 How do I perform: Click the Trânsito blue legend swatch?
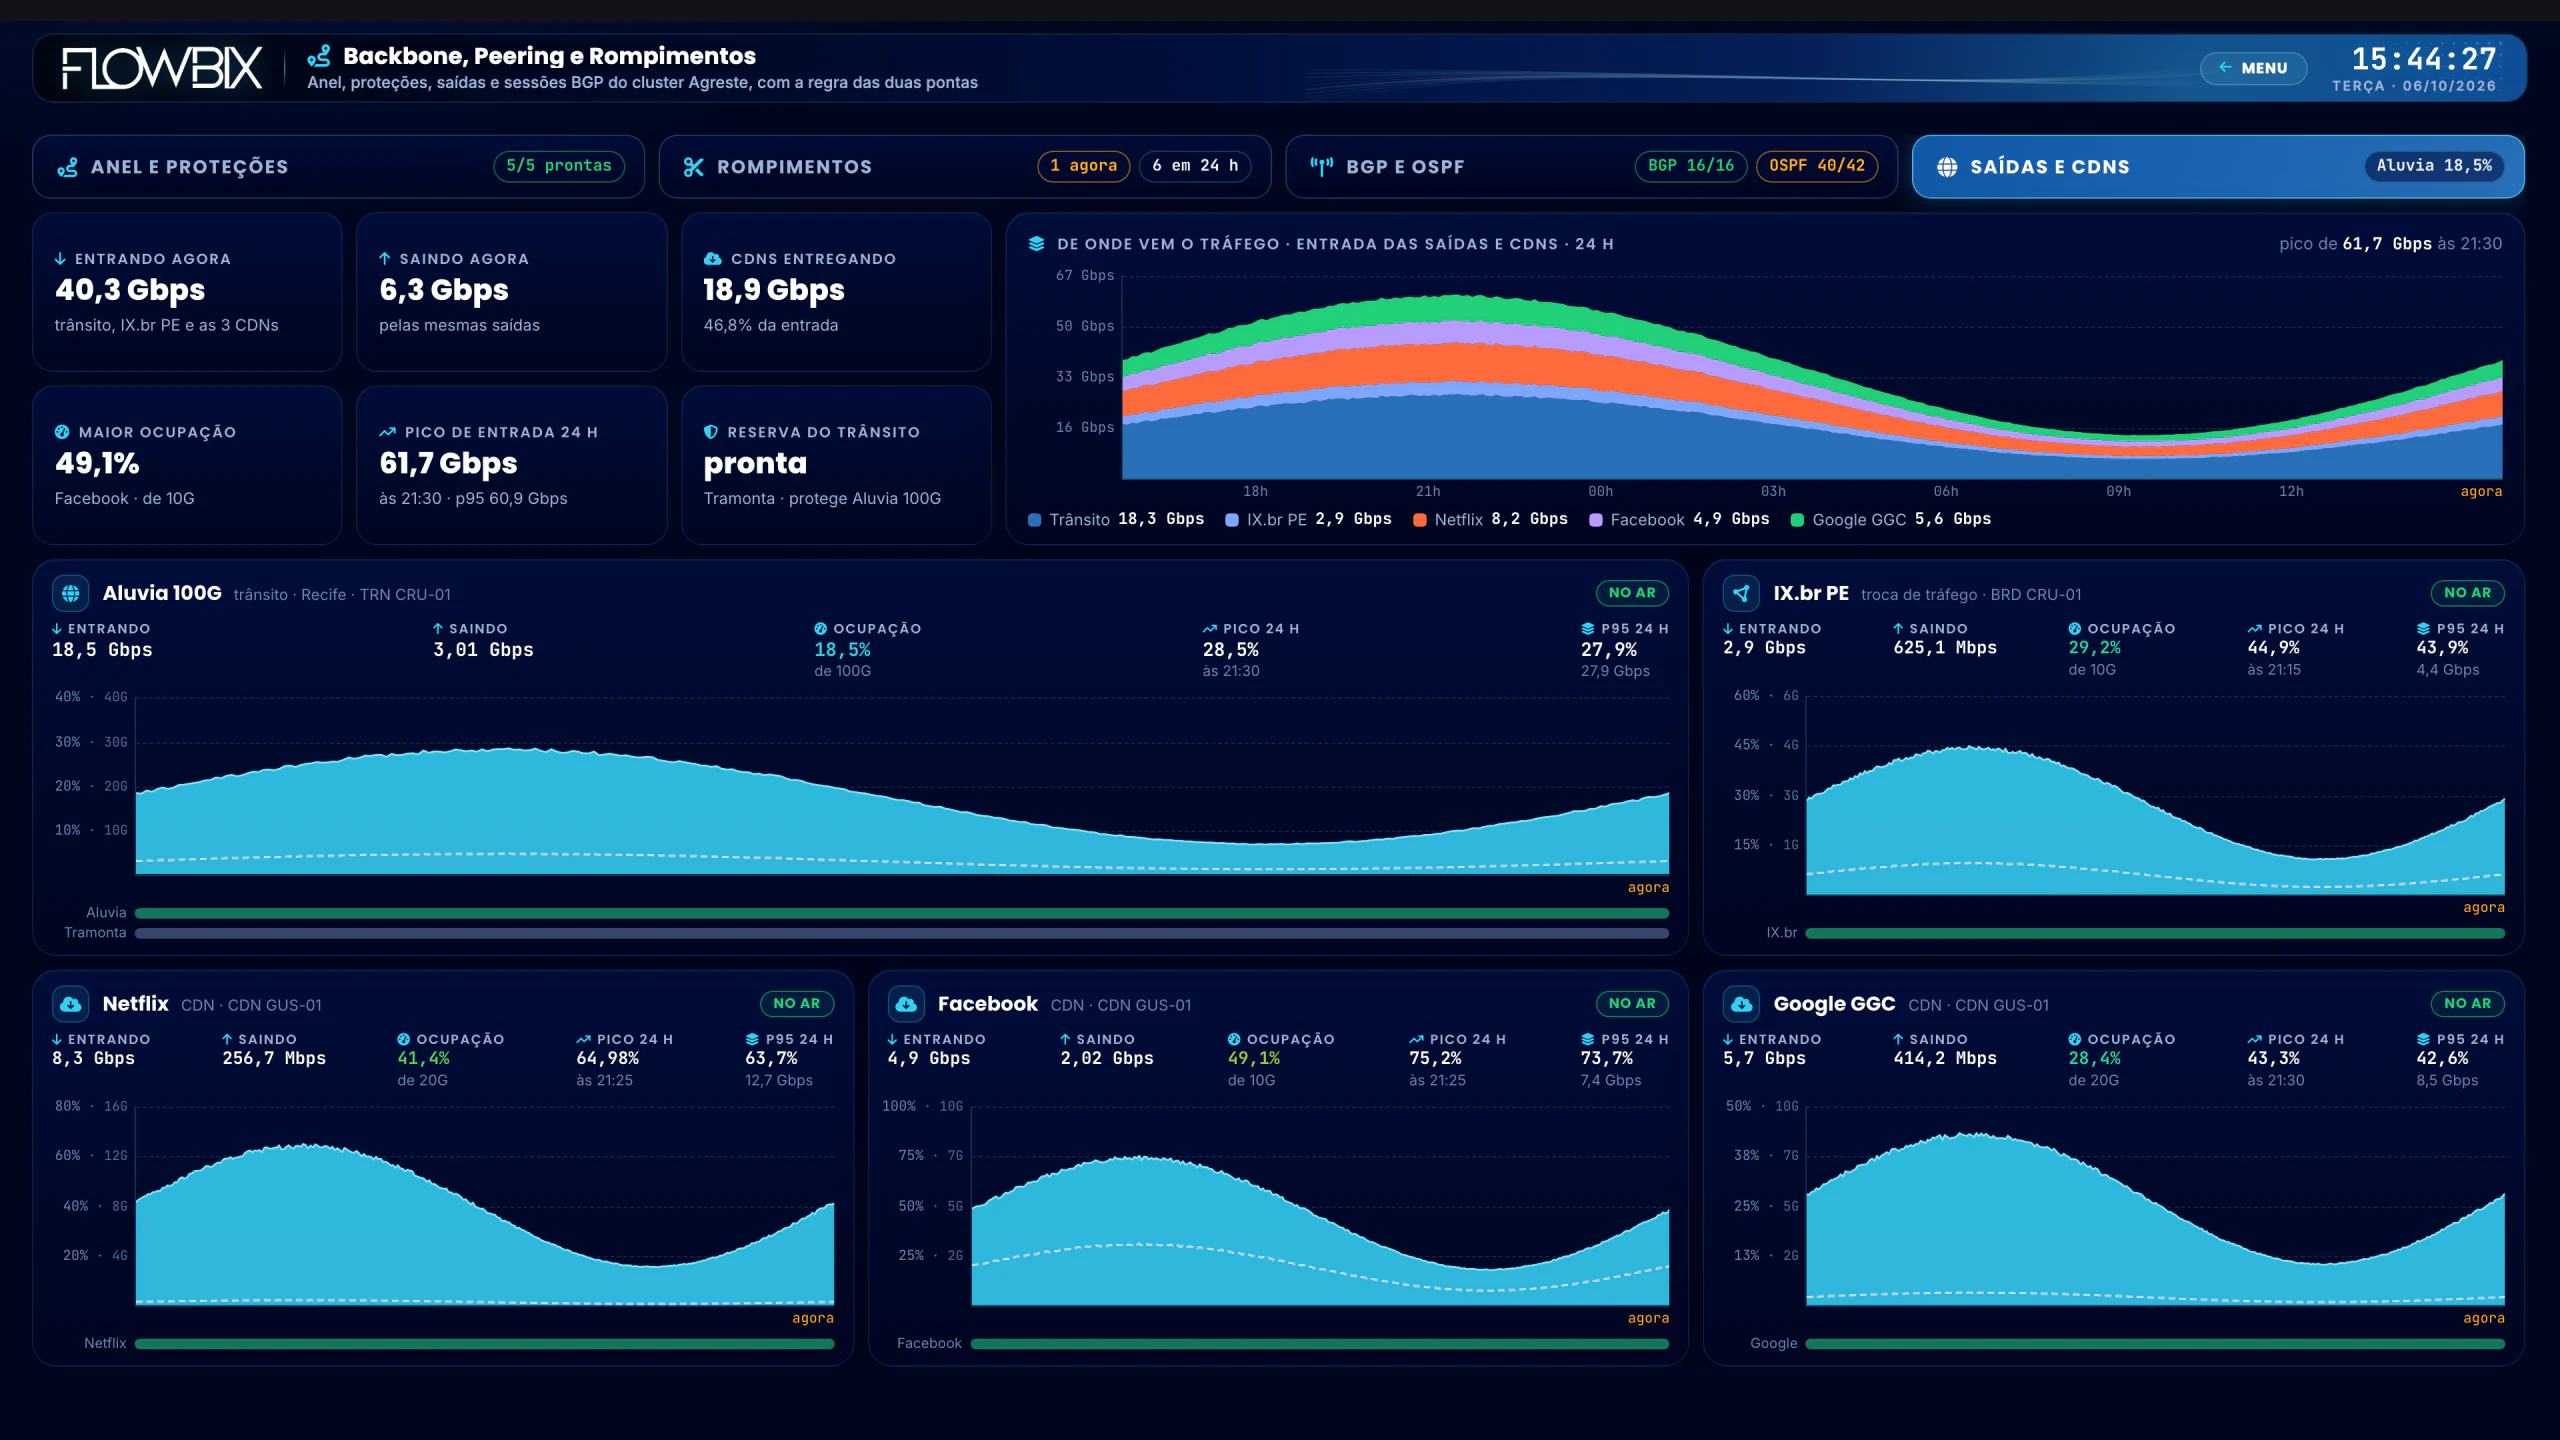pos(1035,520)
